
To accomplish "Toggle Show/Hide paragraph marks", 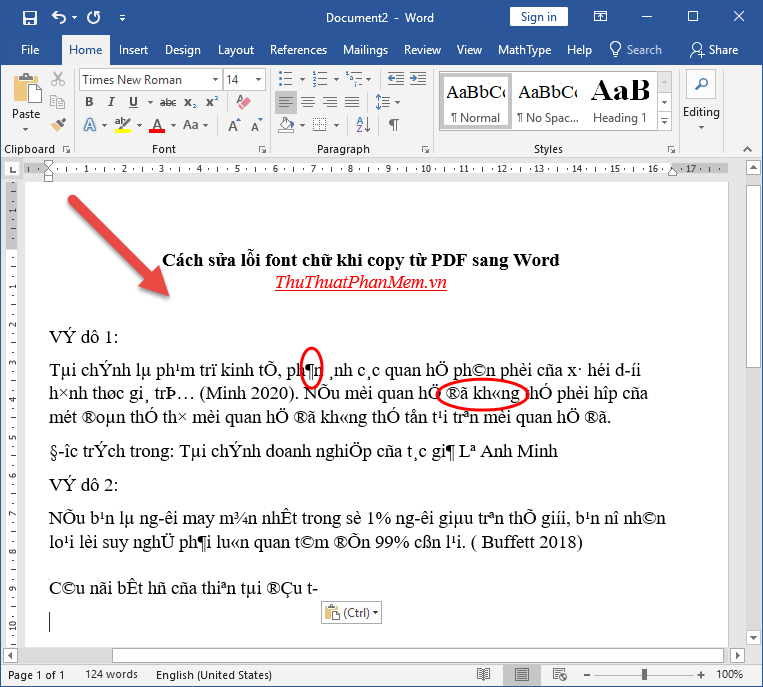I will 394,125.
